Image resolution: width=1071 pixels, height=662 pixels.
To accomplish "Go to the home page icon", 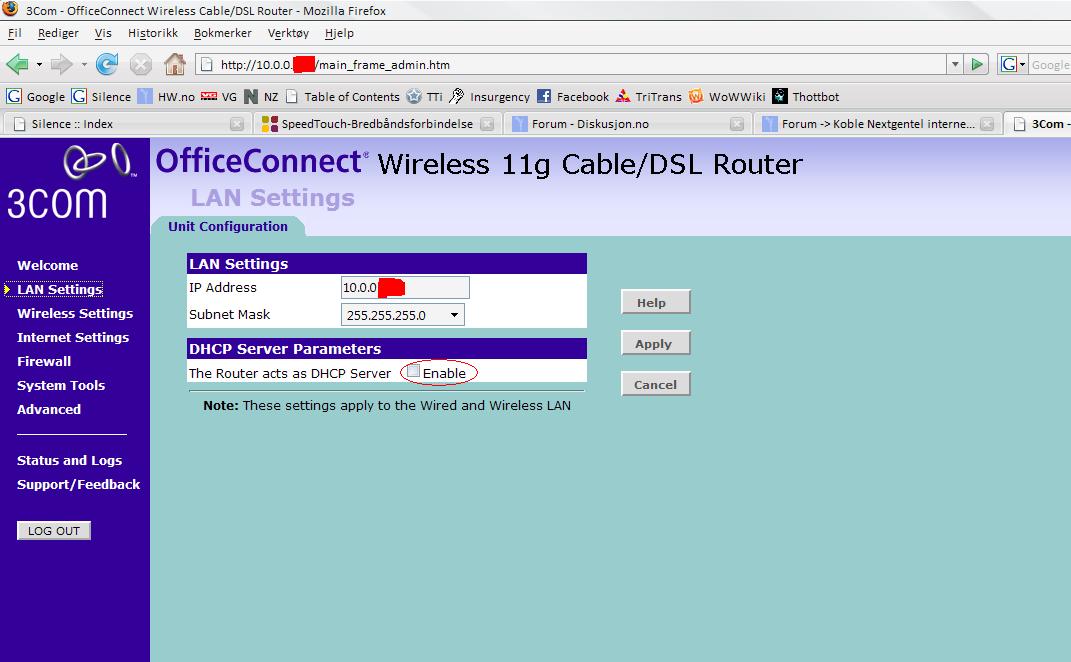I will click(x=175, y=65).
